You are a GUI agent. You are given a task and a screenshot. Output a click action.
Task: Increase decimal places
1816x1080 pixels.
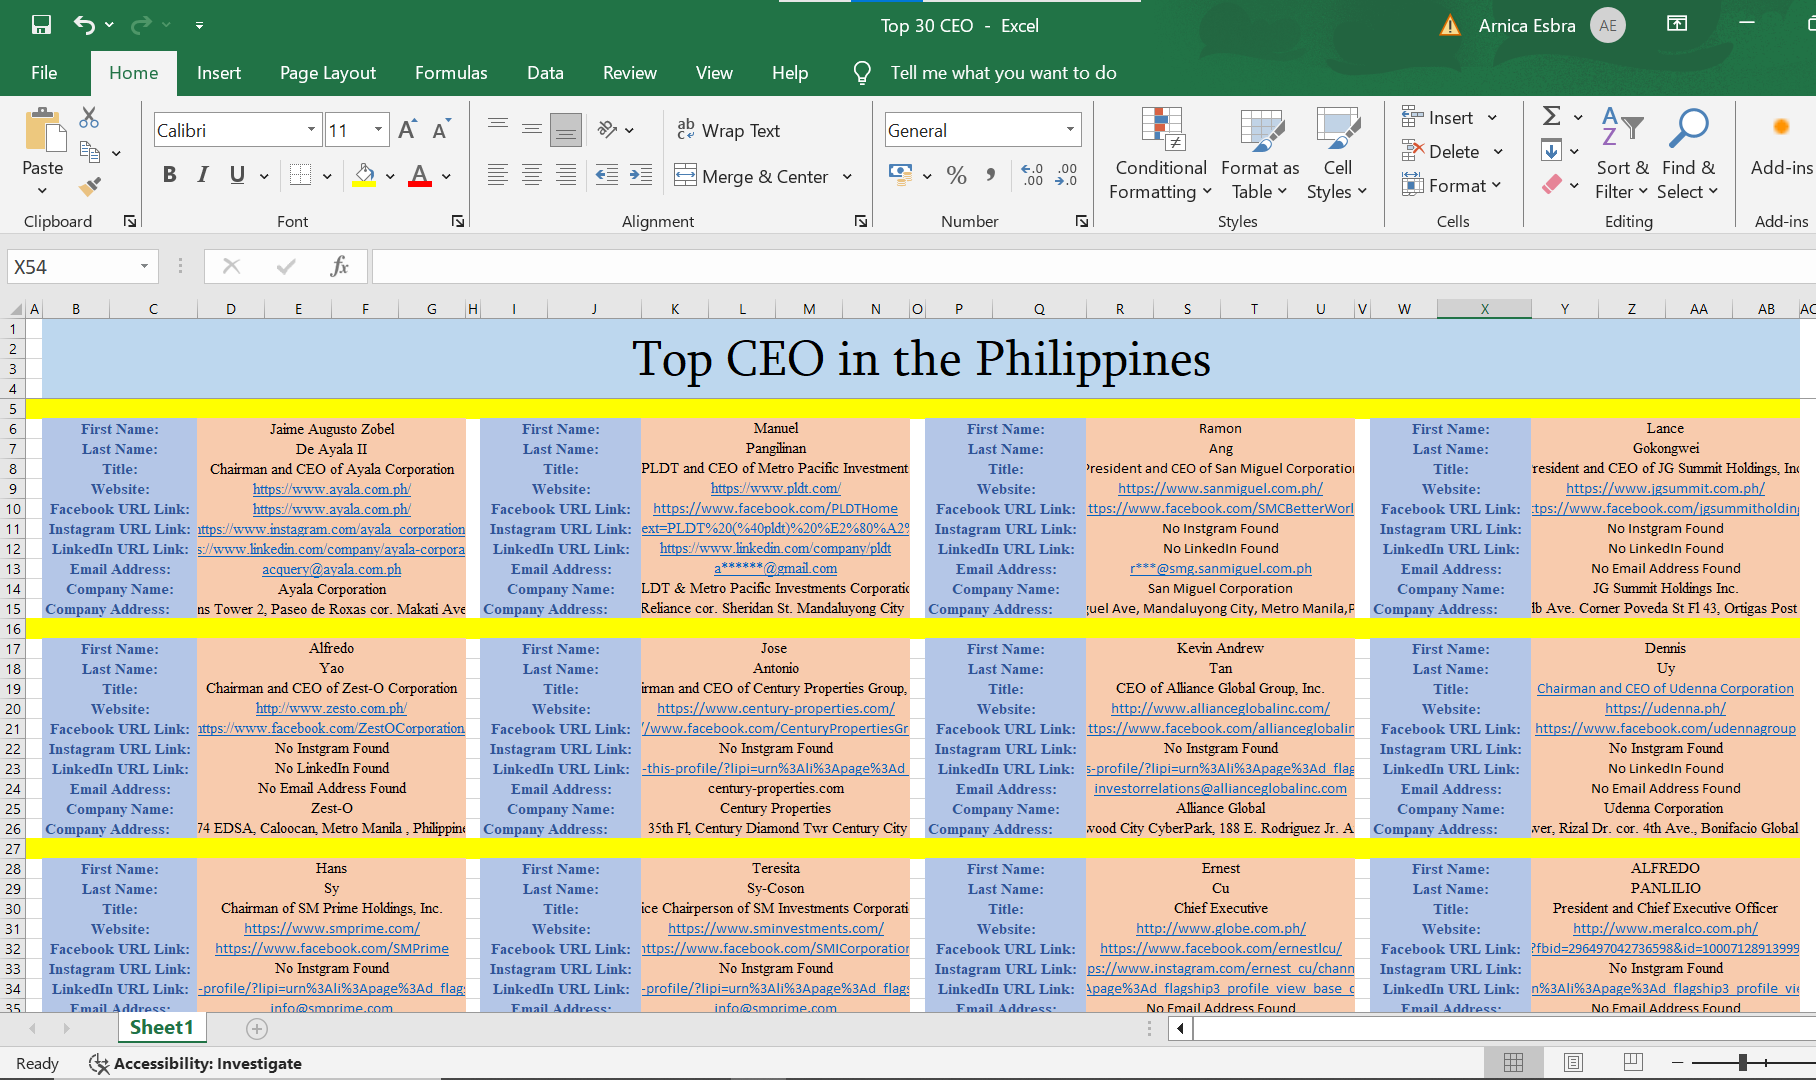(x=1032, y=176)
